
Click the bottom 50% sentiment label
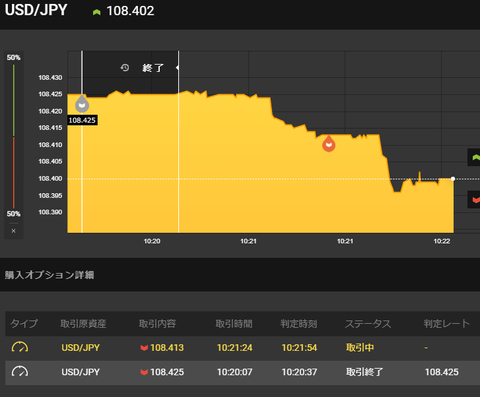[x=14, y=214]
